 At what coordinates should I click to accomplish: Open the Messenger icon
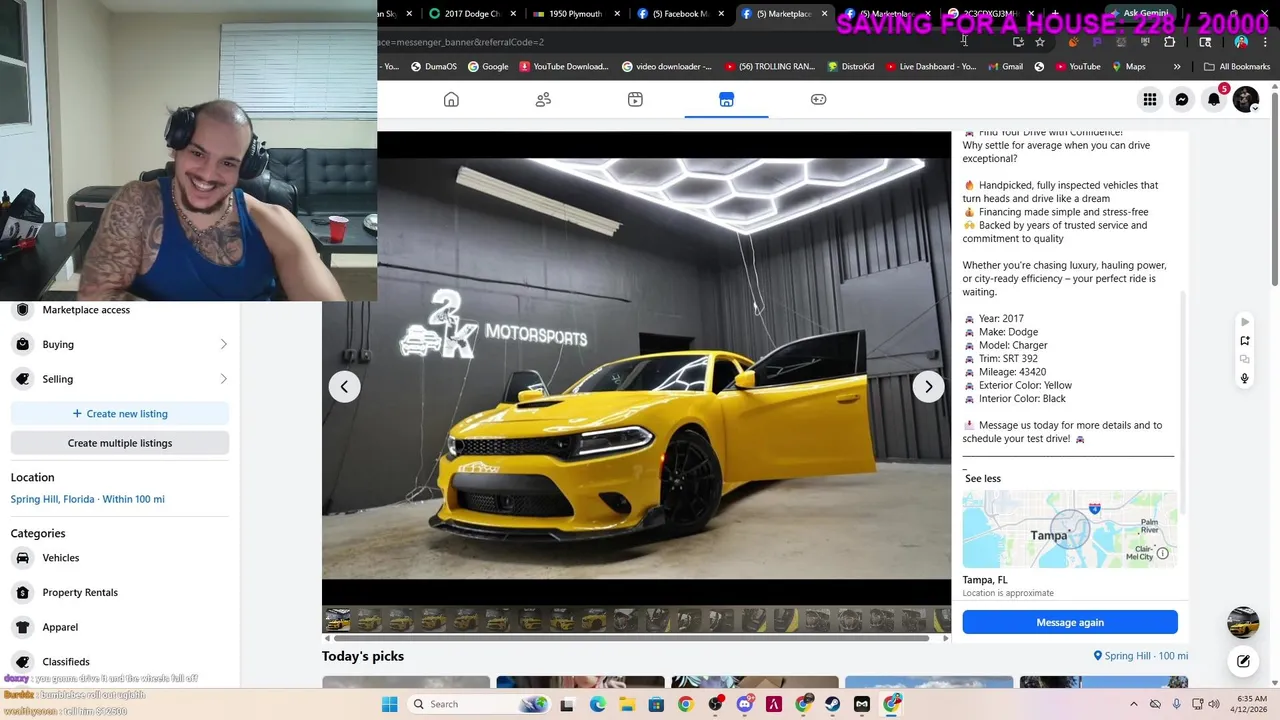1182,99
